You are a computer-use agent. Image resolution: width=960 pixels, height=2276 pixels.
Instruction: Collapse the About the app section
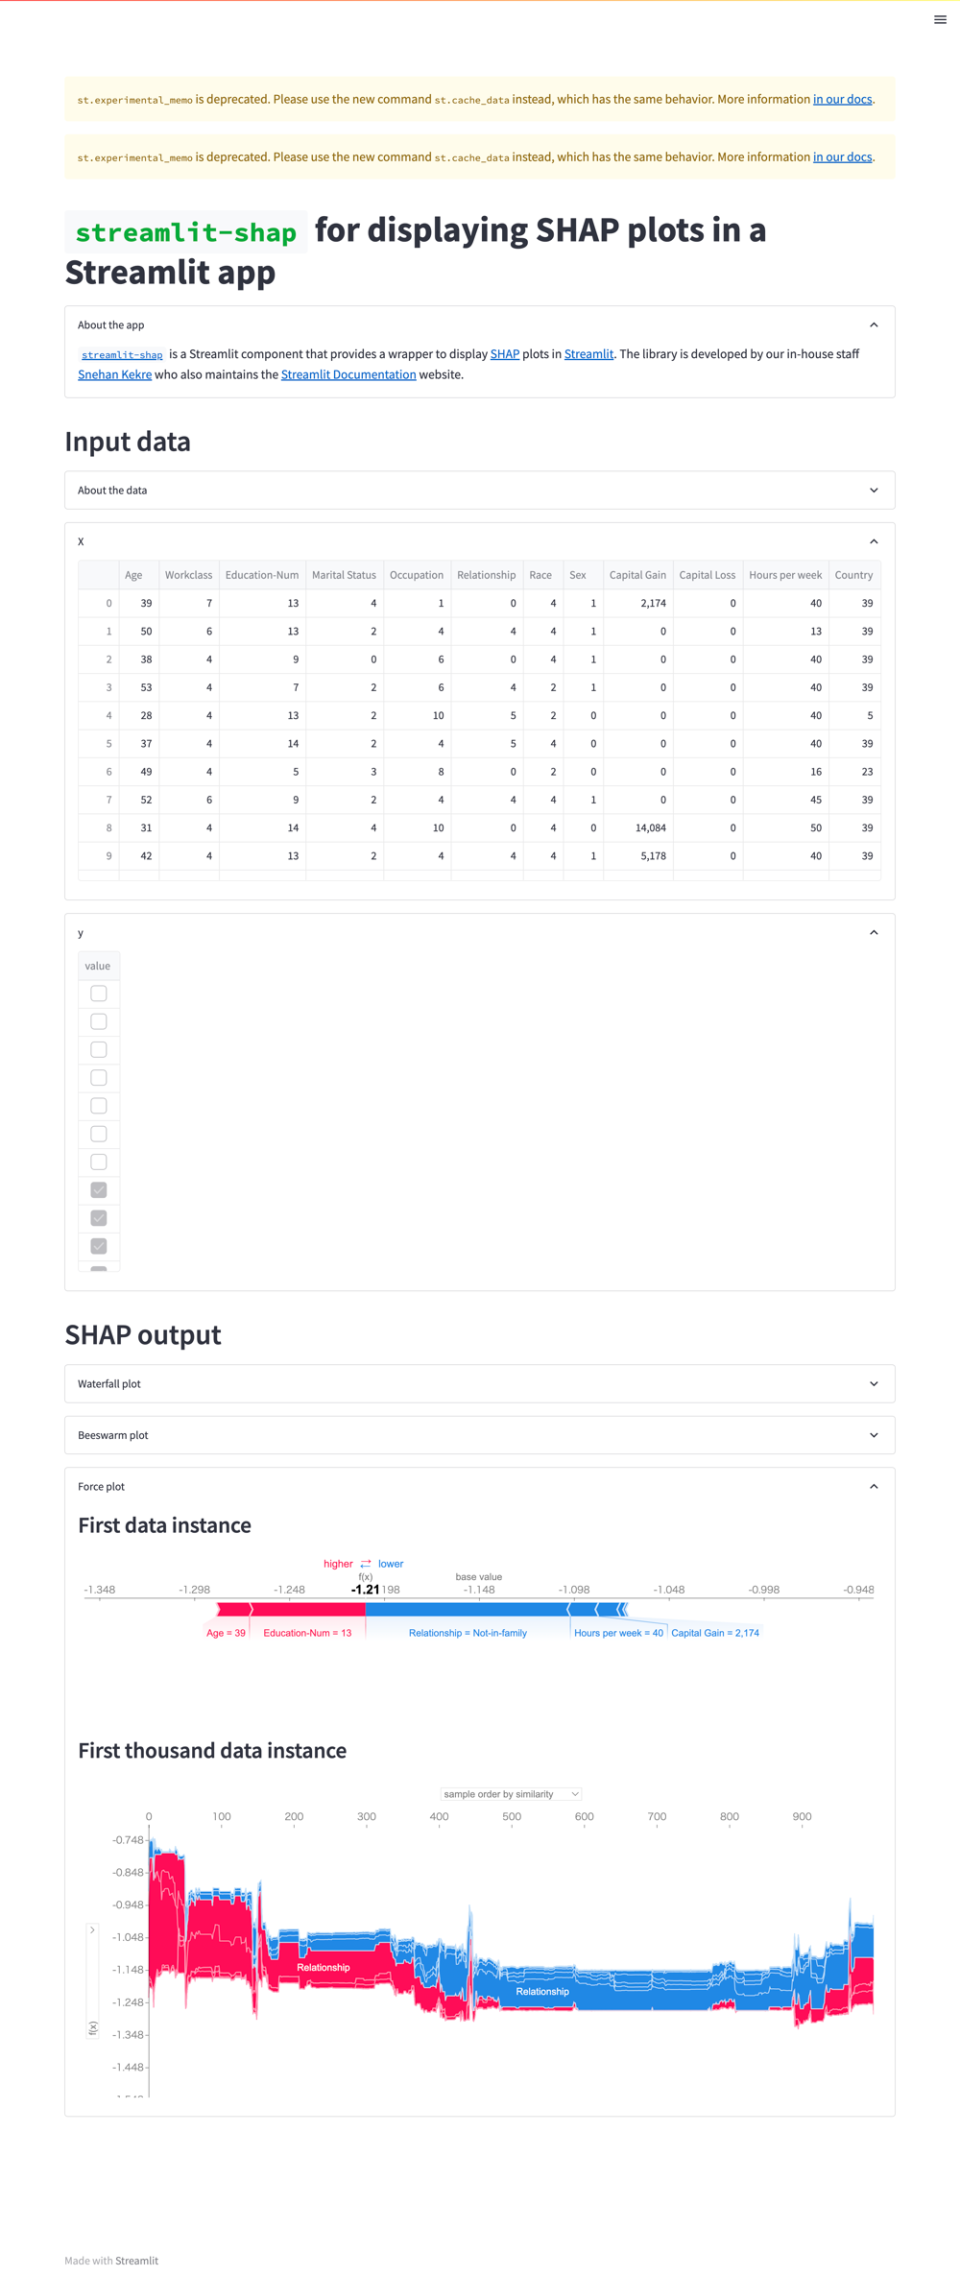(x=873, y=325)
